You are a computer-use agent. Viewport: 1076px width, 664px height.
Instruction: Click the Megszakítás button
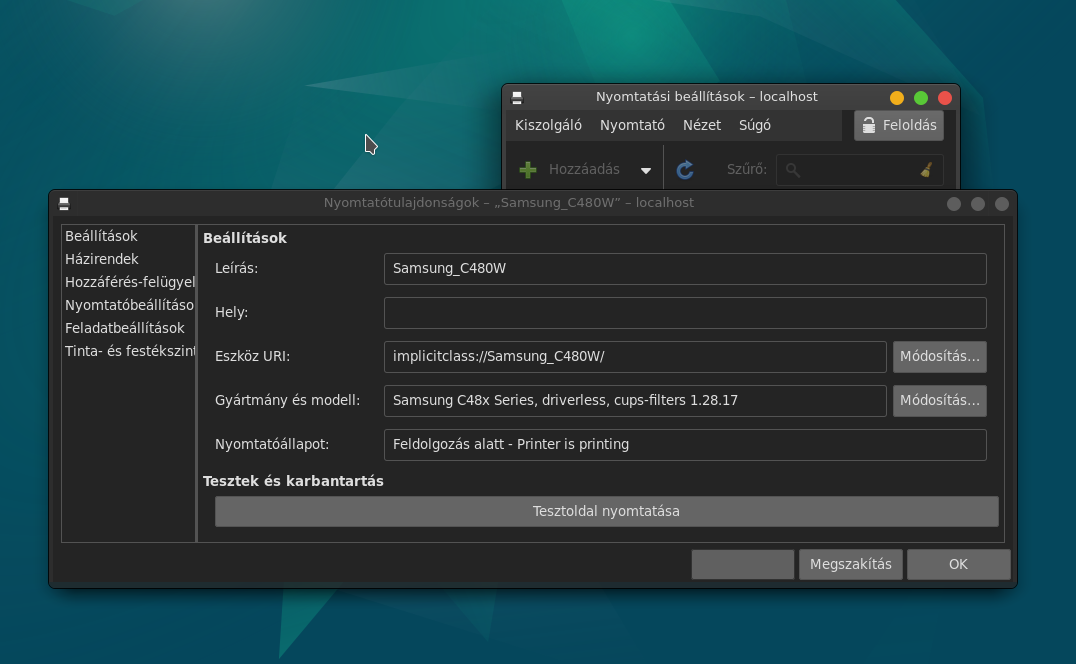[x=850, y=565]
